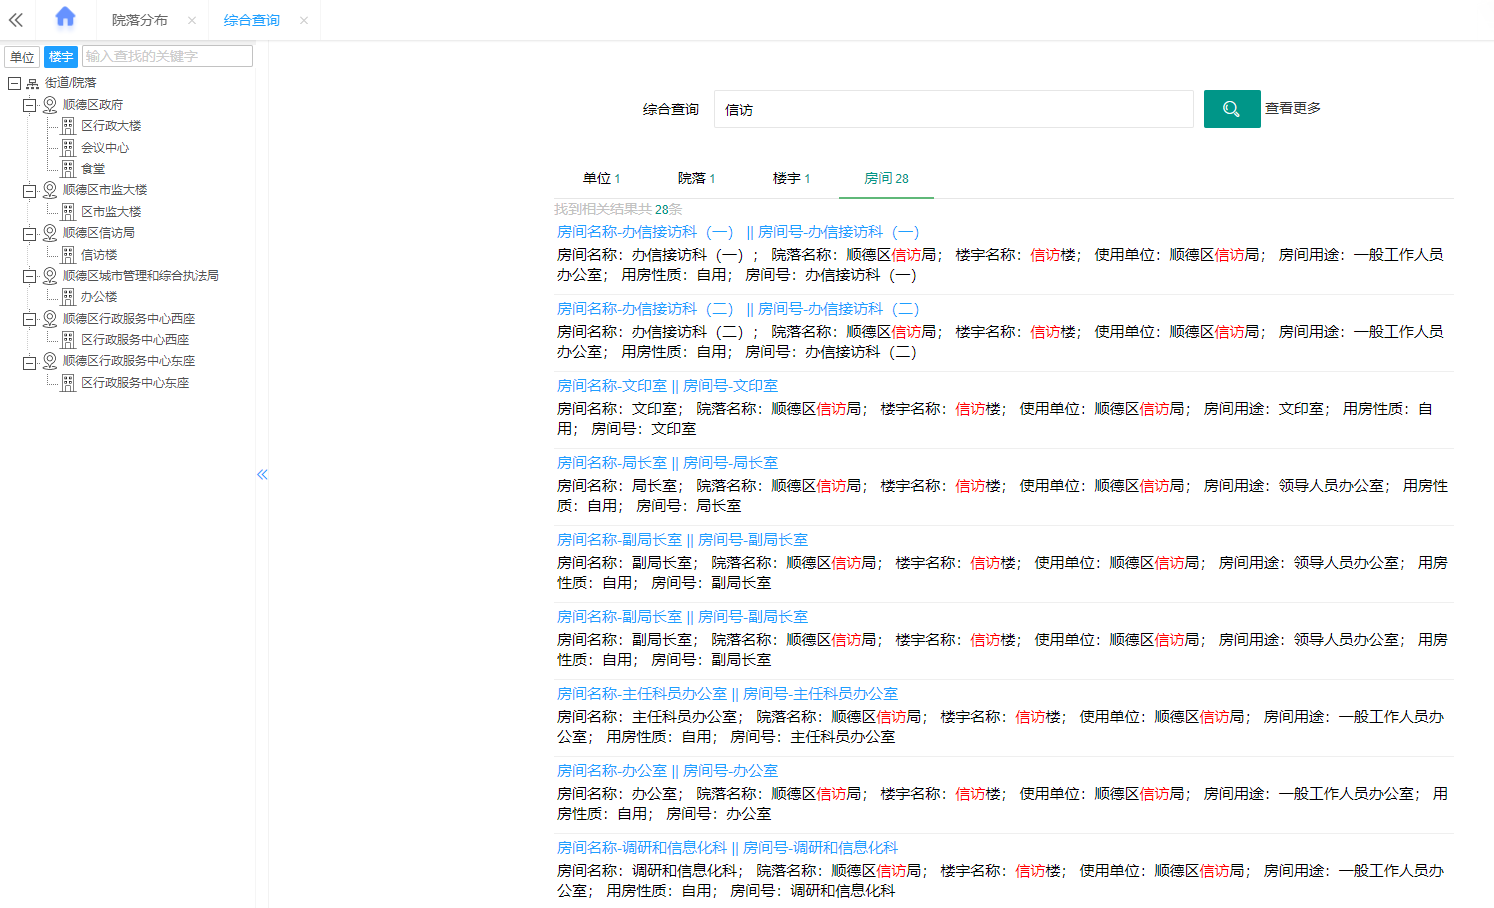
Task: Click the location pin icon of 顺德区市监大楼
Action: point(50,189)
